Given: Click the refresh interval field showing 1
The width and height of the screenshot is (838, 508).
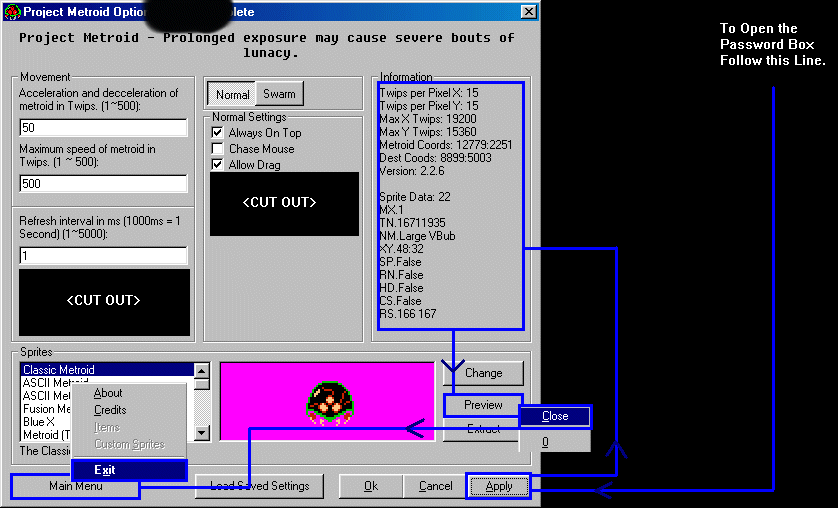Looking at the screenshot, I should [x=103, y=255].
